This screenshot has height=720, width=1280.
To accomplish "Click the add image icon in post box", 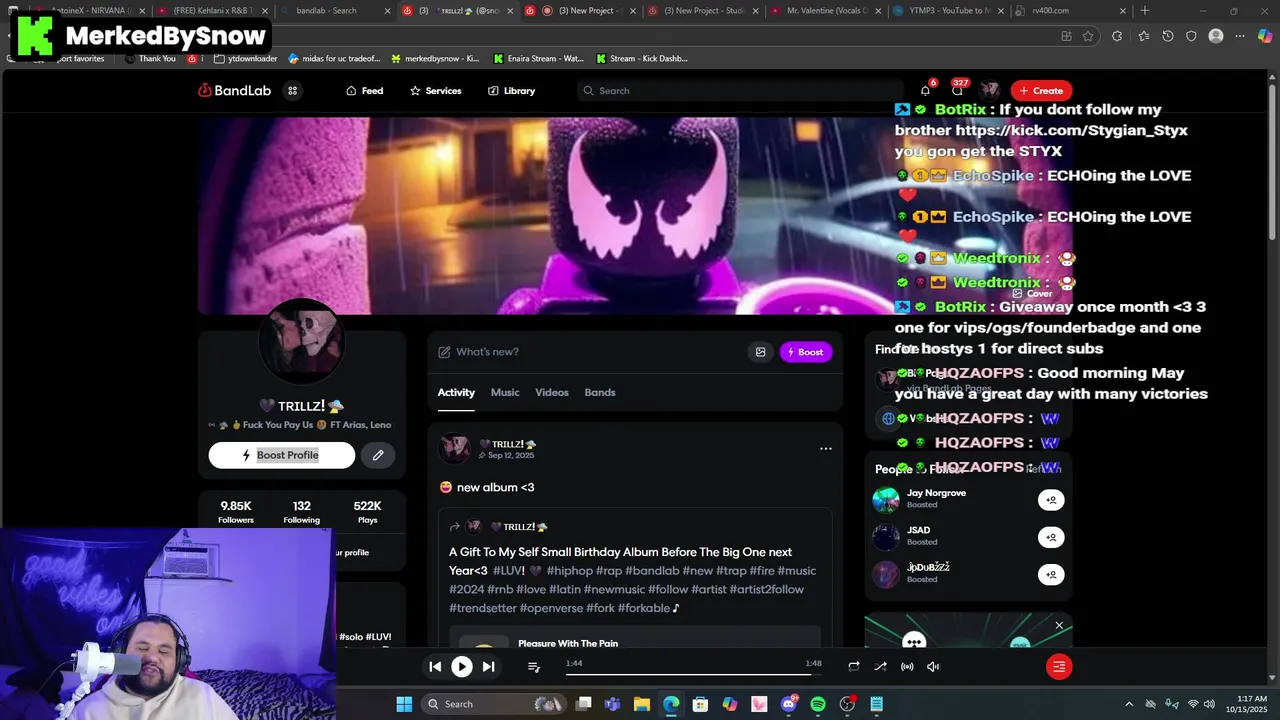I will point(760,352).
